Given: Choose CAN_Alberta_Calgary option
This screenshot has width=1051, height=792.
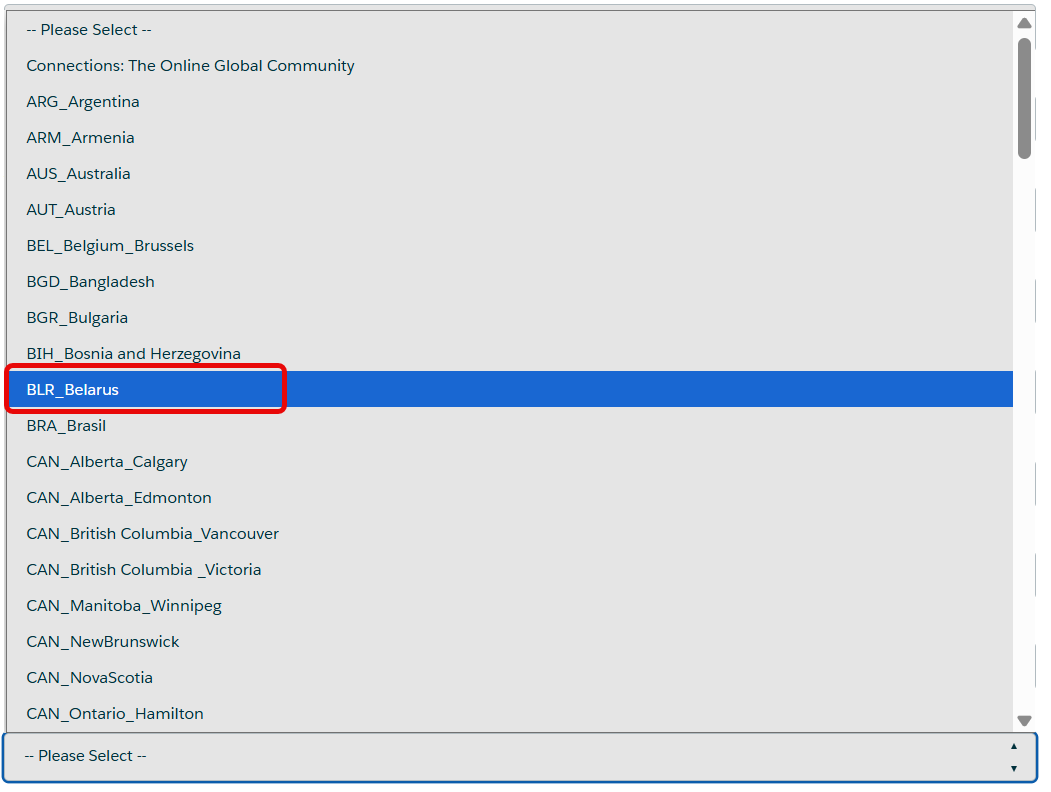Looking at the screenshot, I should coord(107,462).
